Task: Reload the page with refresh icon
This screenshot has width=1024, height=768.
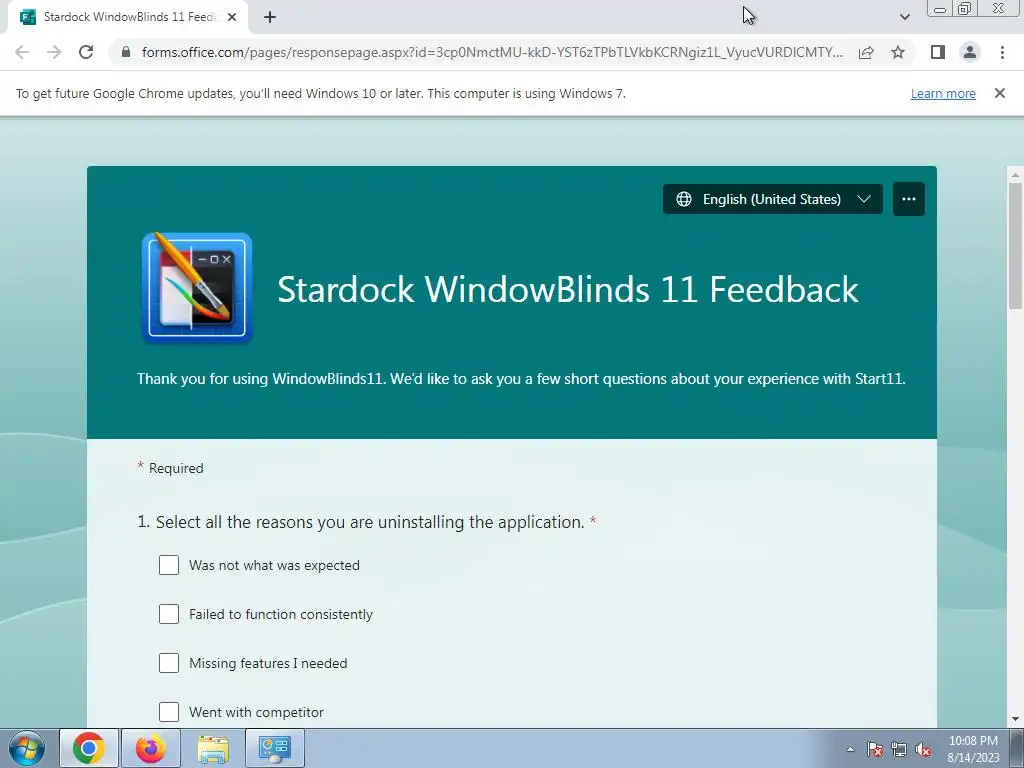Action: click(x=86, y=52)
